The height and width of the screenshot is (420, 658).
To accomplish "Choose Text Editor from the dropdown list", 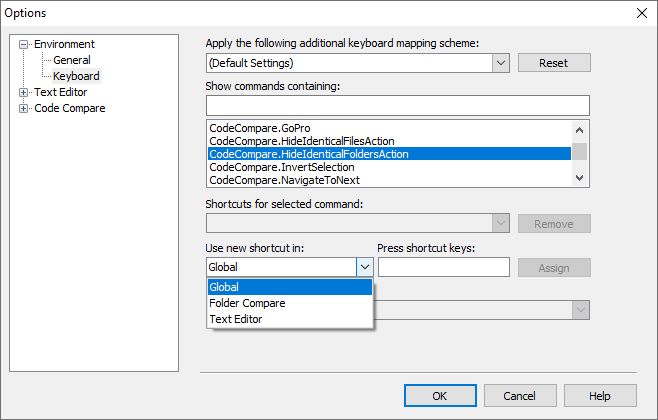I will 290,319.
